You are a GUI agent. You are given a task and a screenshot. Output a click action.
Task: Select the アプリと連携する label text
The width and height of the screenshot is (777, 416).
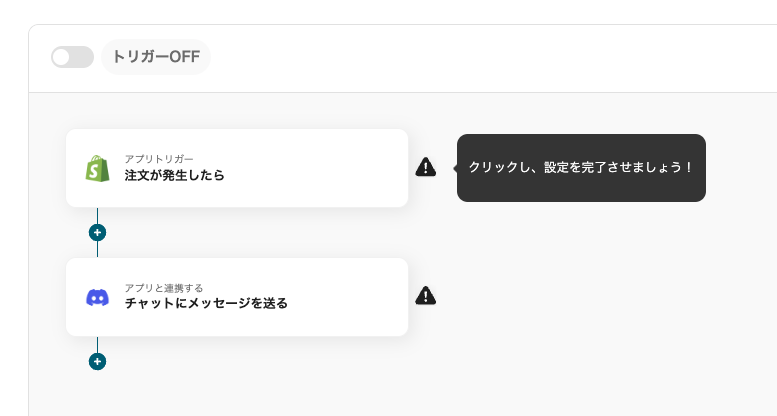pyautogui.click(x=163, y=288)
